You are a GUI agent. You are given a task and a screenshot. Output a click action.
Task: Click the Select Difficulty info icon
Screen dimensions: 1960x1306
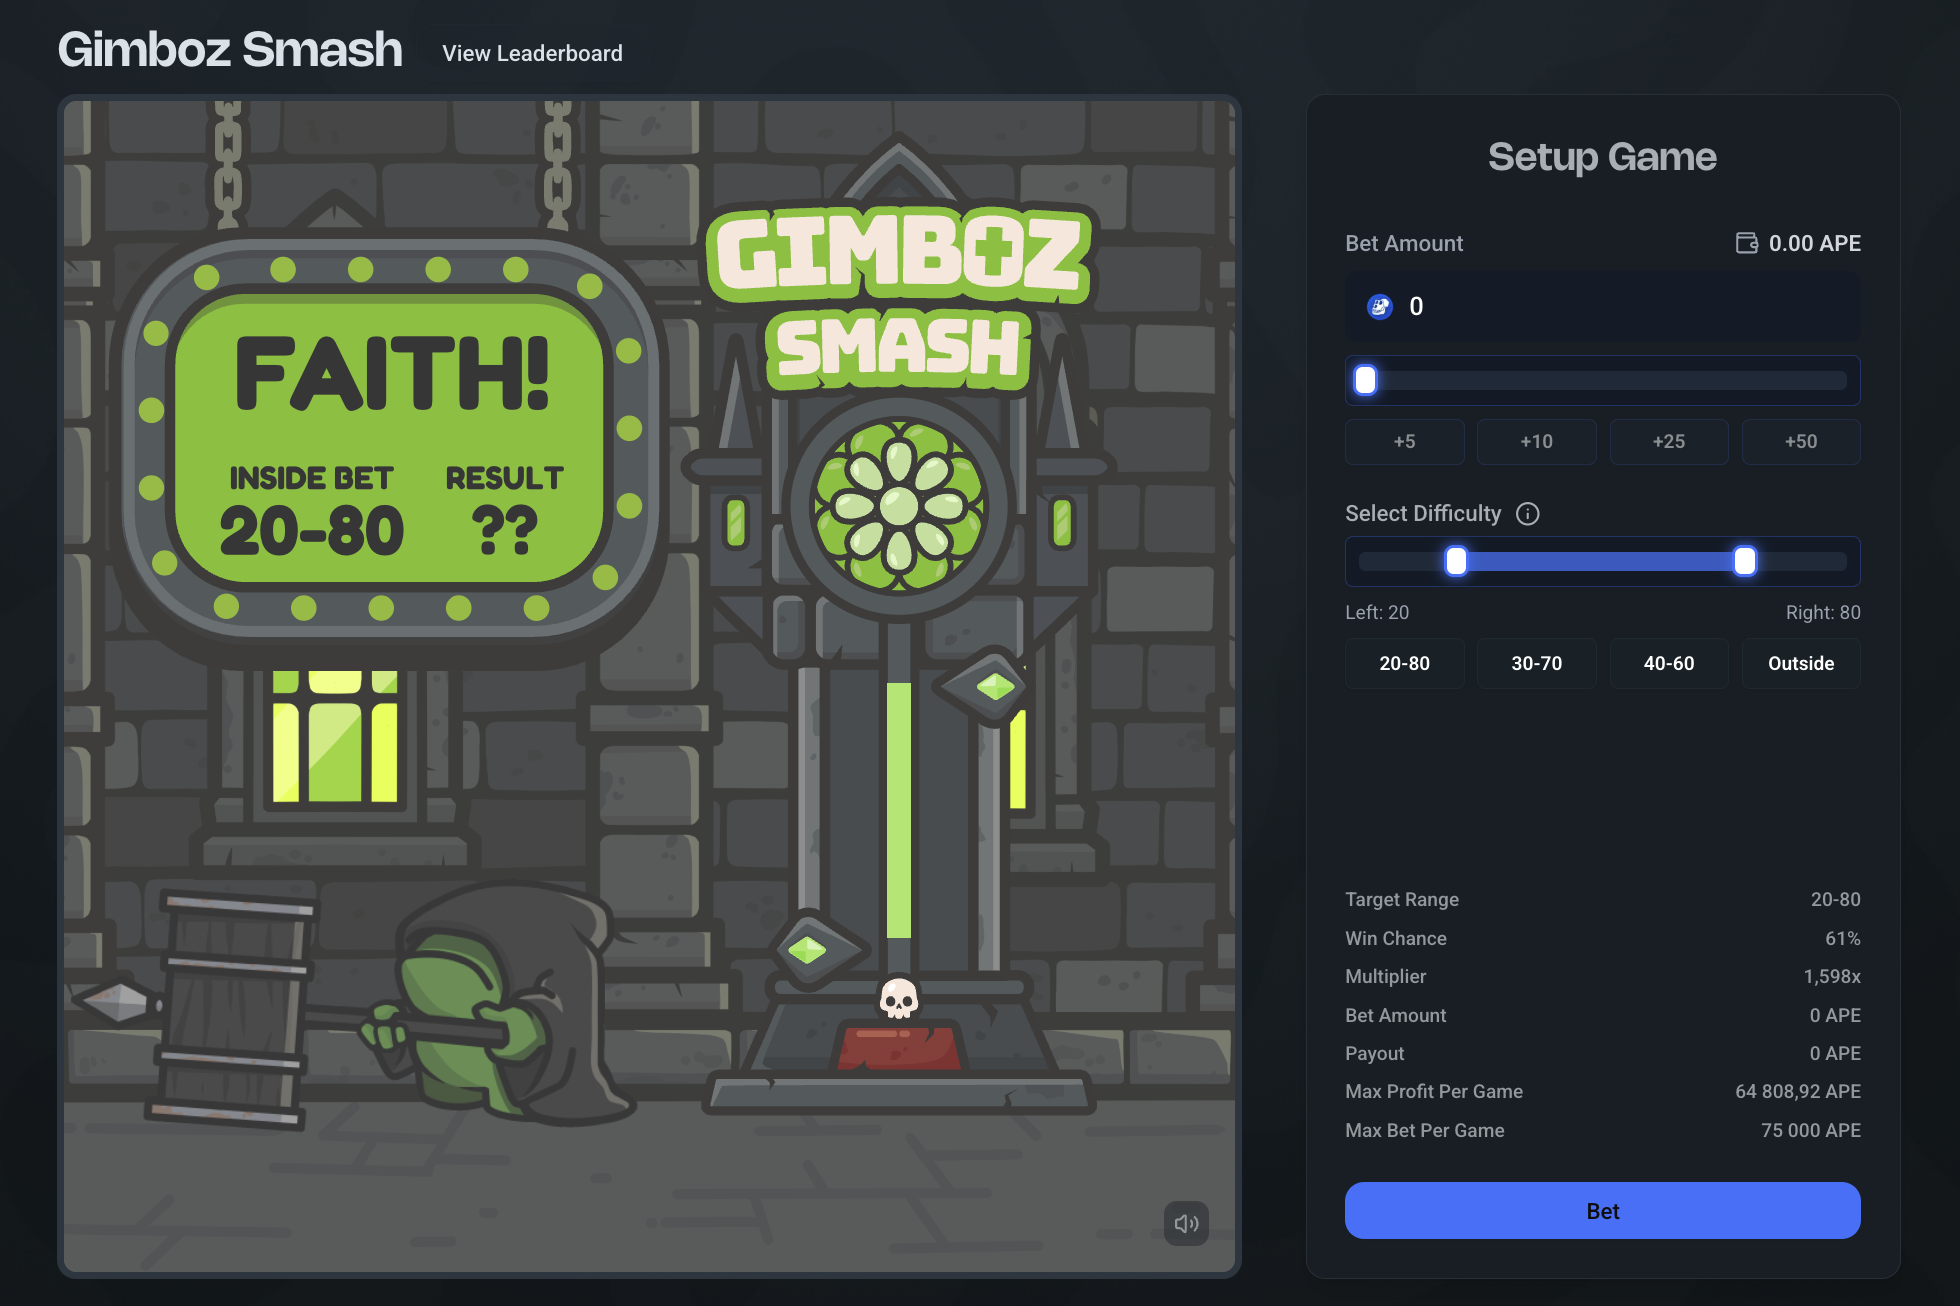click(x=1527, y=514)
